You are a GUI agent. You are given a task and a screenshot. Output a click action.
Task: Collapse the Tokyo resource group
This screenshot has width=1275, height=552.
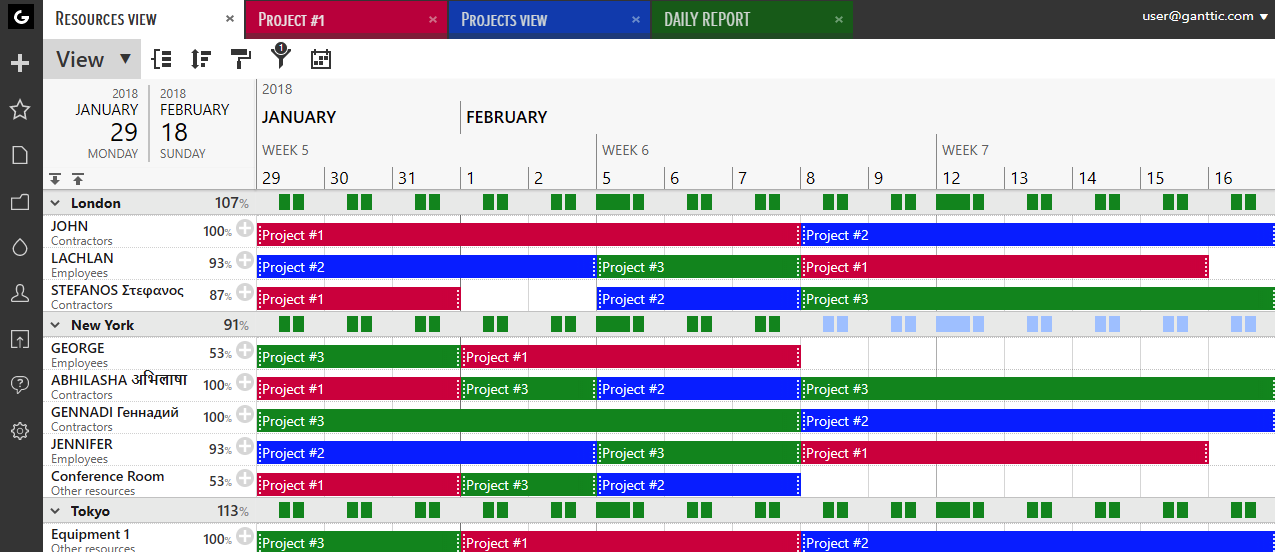pyautogui.click(x=56, y=511)
